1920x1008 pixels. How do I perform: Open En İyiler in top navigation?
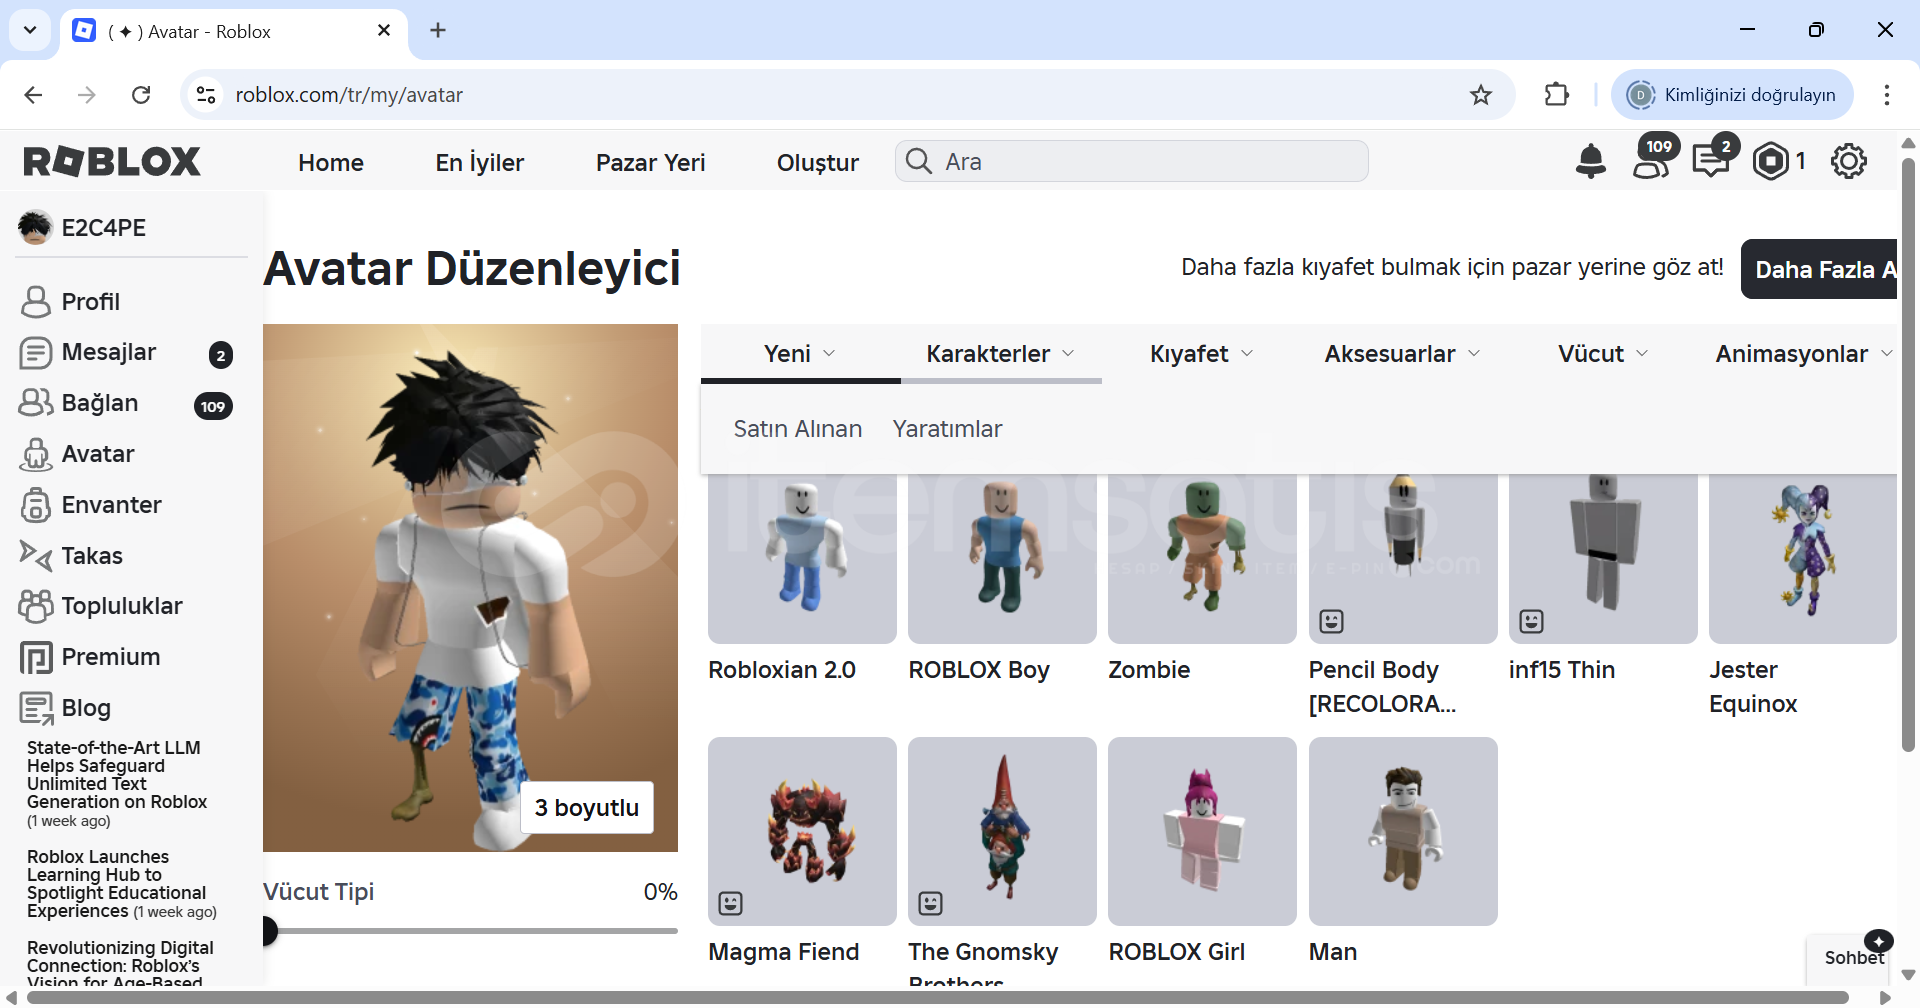click(x=480, y=162)
